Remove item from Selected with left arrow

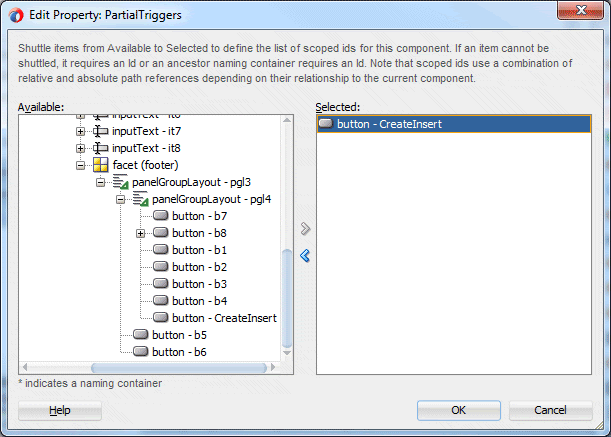pos(305,256)
